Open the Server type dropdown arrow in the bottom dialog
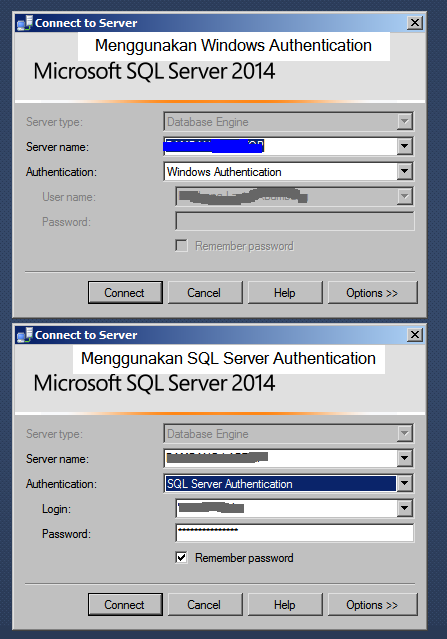This screenshot has width=447, height=639. tap(404, 433)
